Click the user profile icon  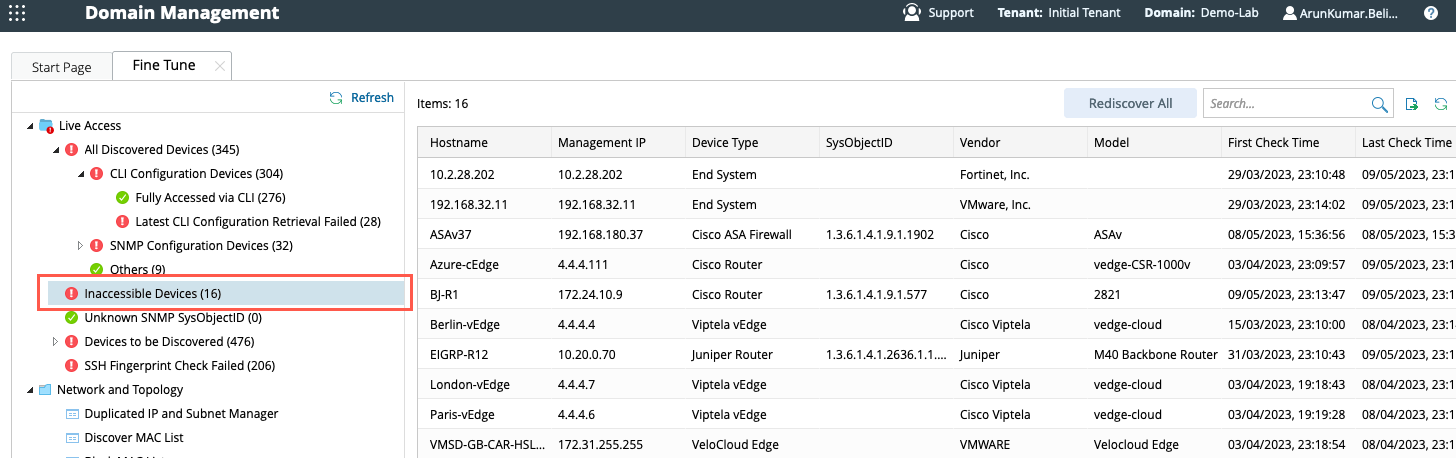1290,13
